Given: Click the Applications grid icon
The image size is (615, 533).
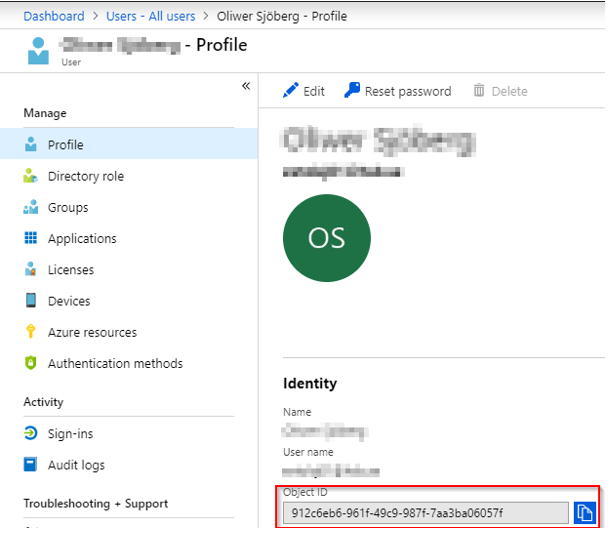Looking at the screenshot, I should (30, 238).
